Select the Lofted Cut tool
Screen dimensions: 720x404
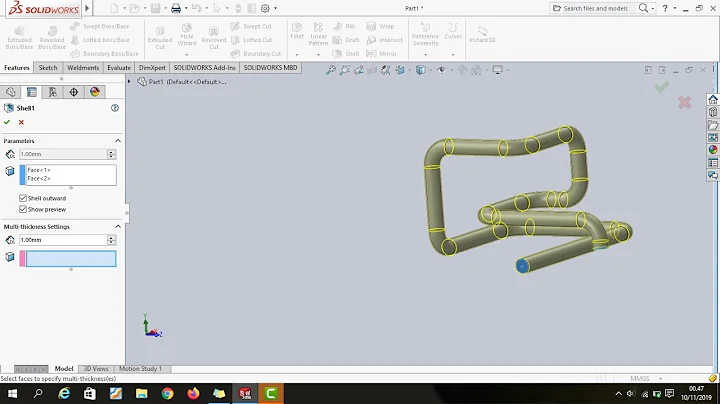[x=251, y=40]
